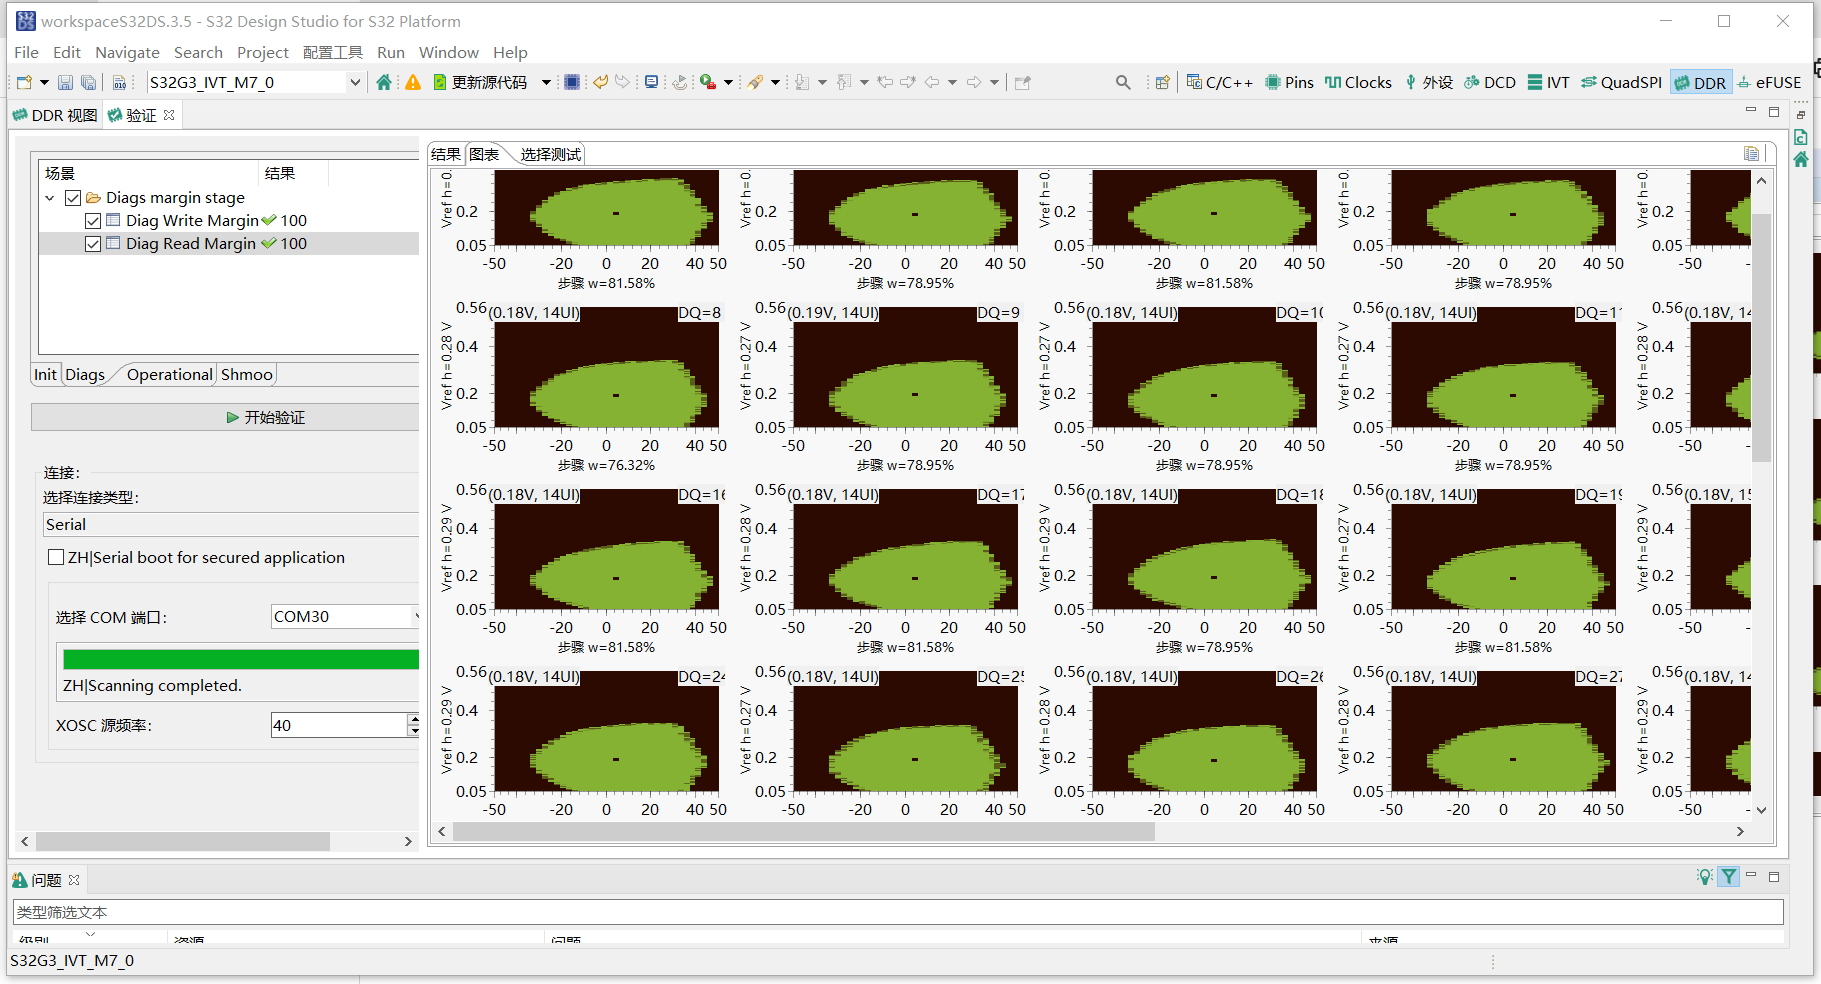Open the S32G3_IVT_M7_0 project dropdown
The width and height of the screenshot is (1821, 984).
(x=354, y=82)
